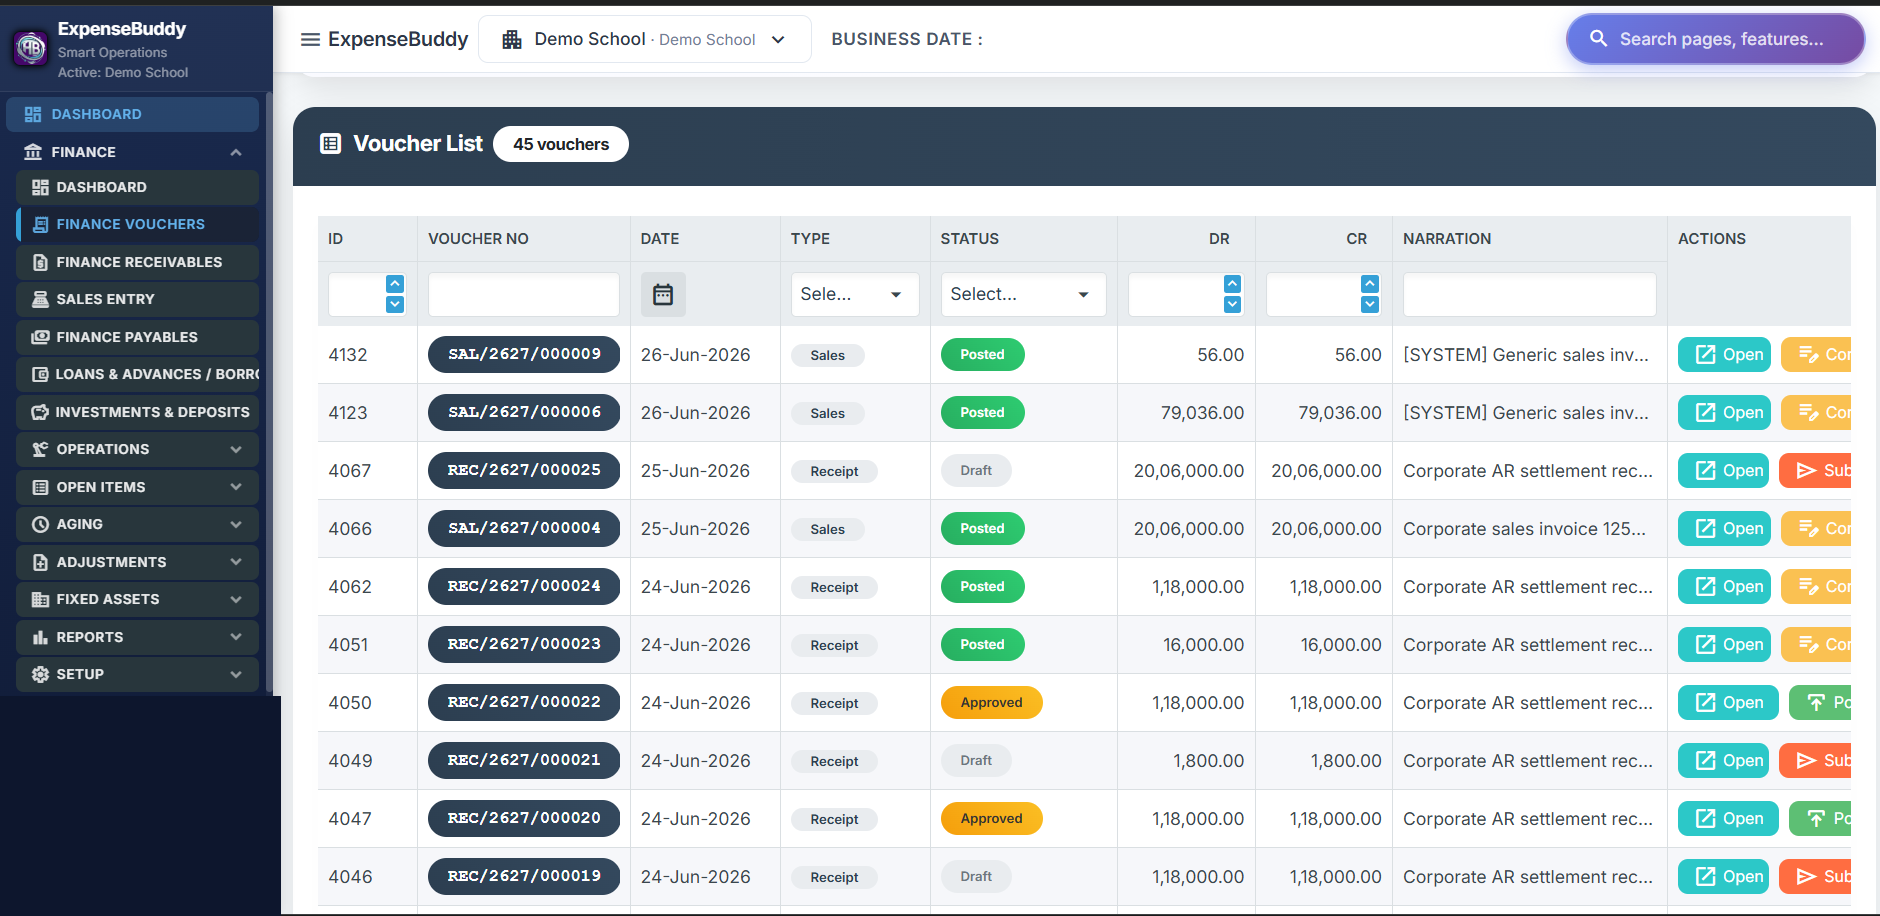Click the Approved status badge of 4047
Viewport: 1880px width, 916px height.
point(991,818)
